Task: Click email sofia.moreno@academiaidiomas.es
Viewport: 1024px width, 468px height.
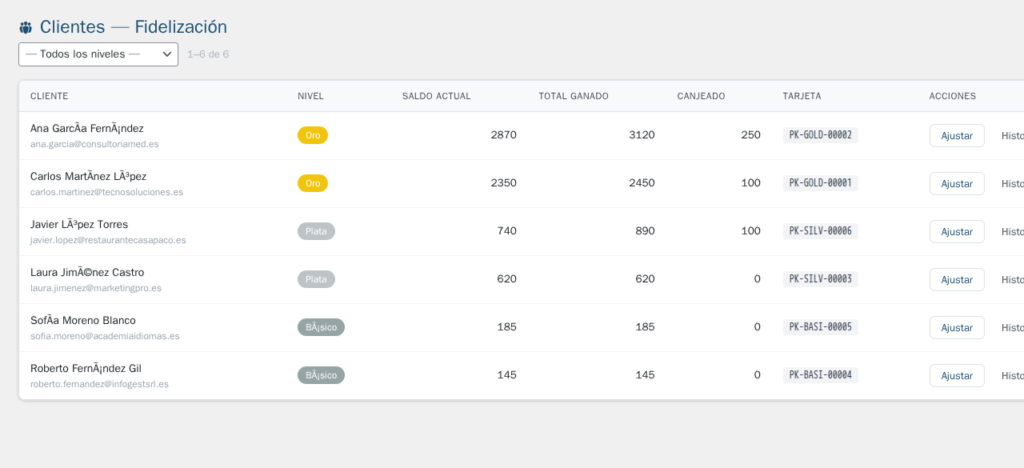Action: 104,336
